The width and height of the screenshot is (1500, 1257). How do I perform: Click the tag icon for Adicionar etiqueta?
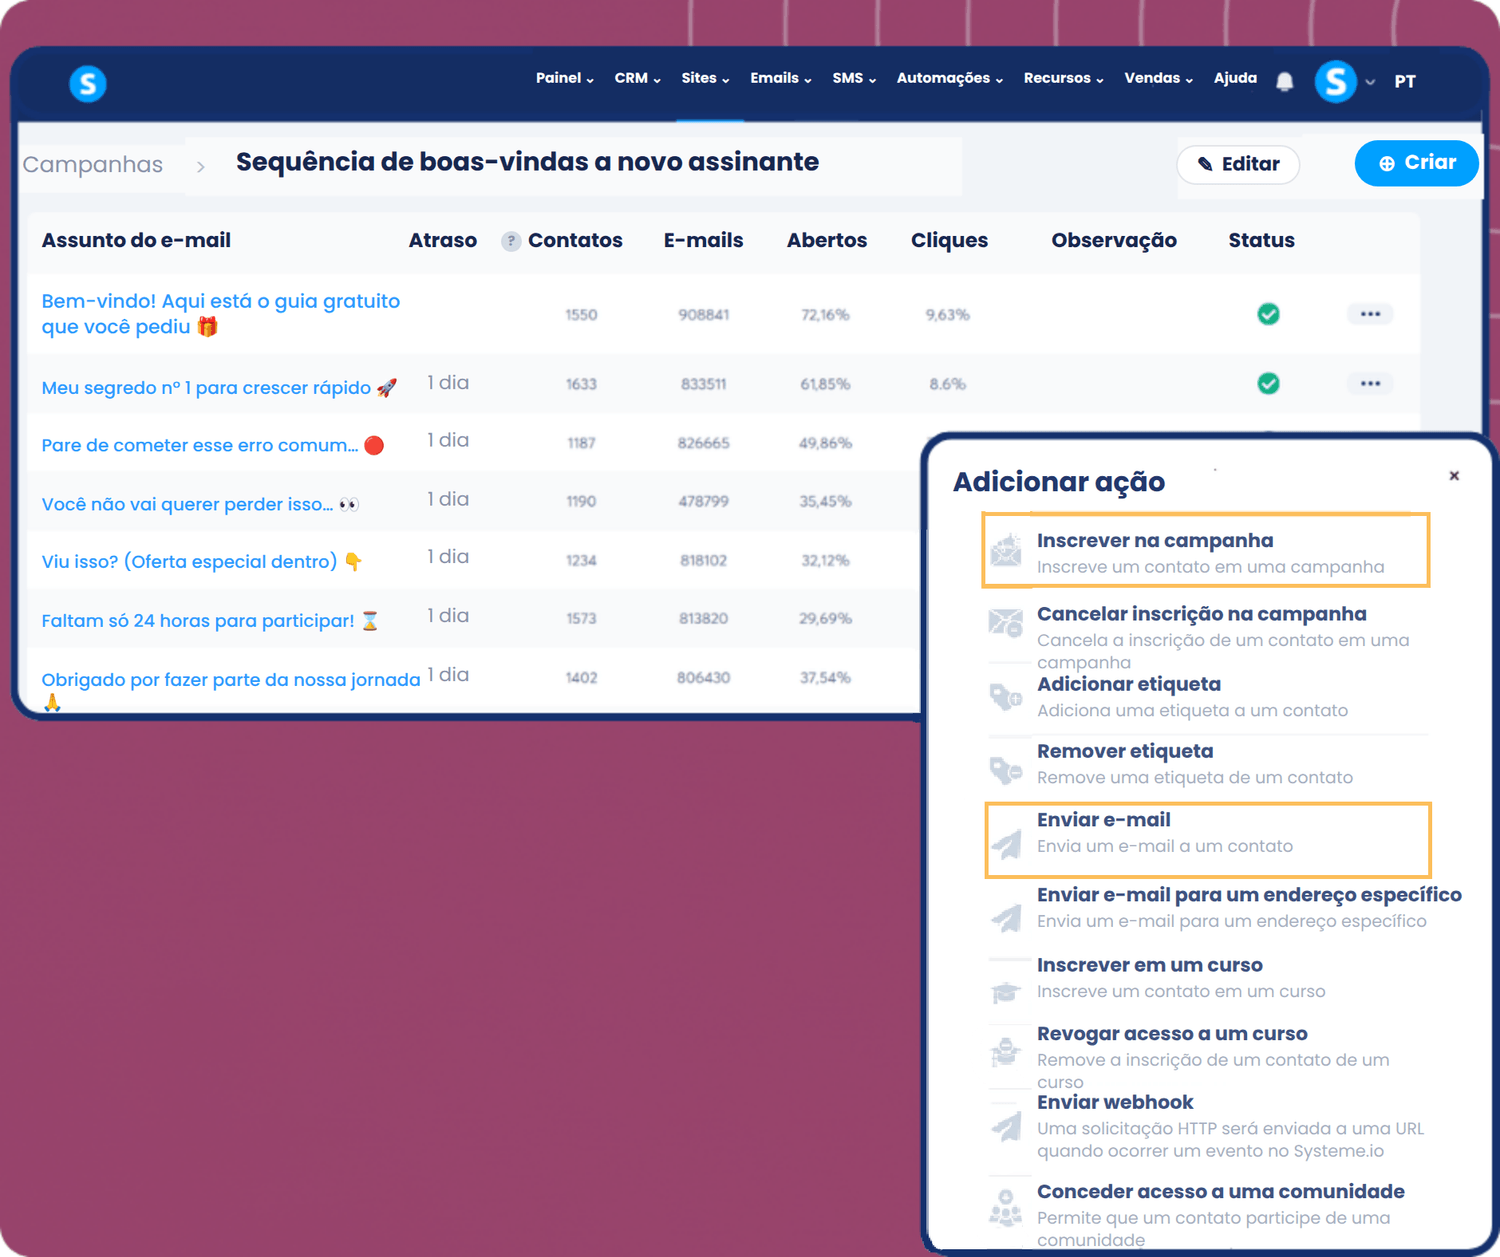1006,697
